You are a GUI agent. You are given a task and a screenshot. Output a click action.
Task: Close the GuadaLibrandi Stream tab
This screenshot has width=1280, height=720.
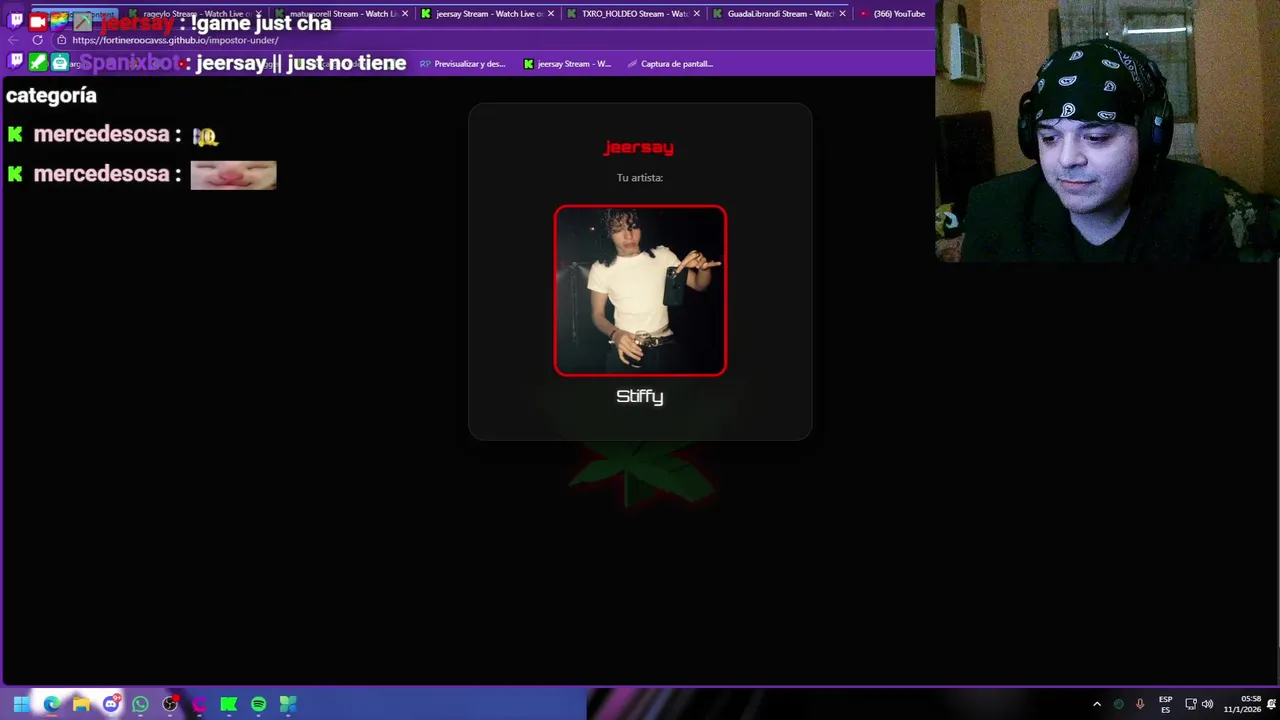click(x=843, y=14)
